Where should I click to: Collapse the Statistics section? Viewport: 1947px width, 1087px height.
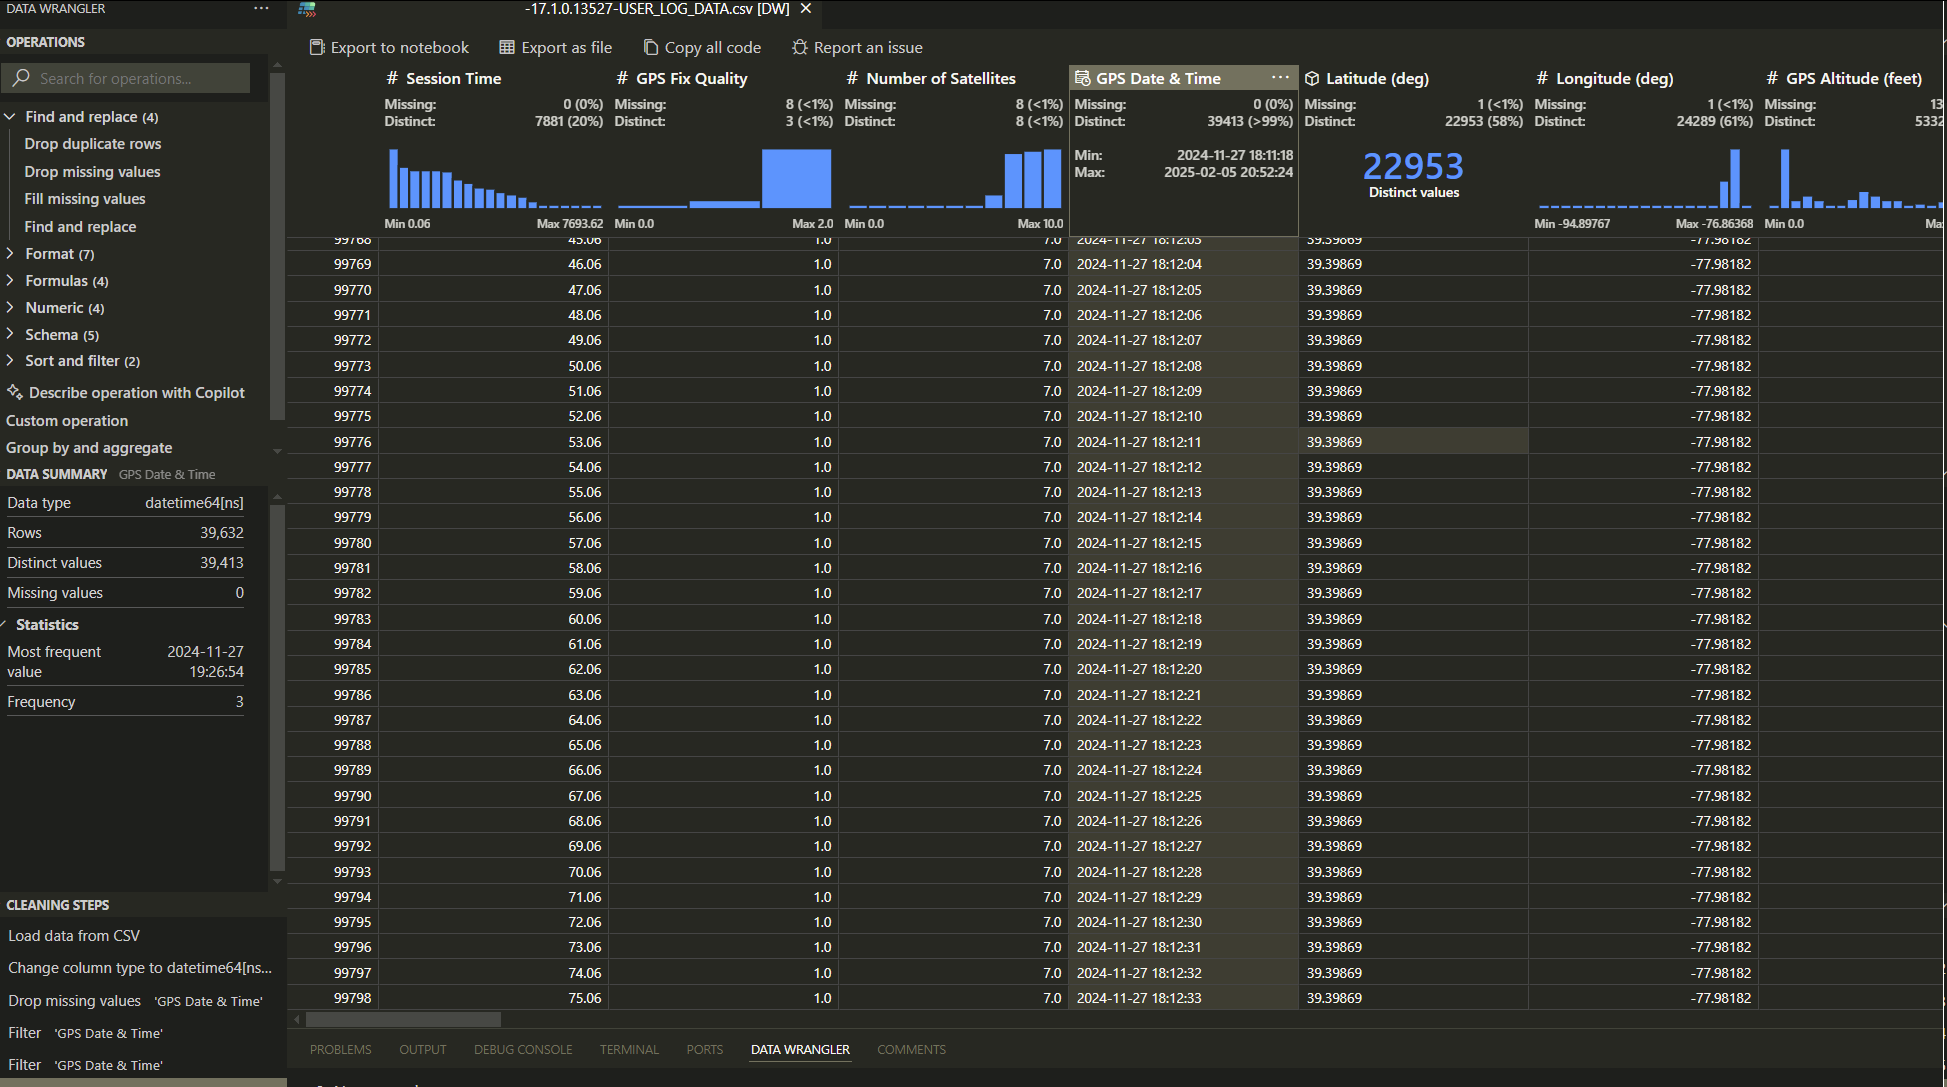tap(5, 624)
